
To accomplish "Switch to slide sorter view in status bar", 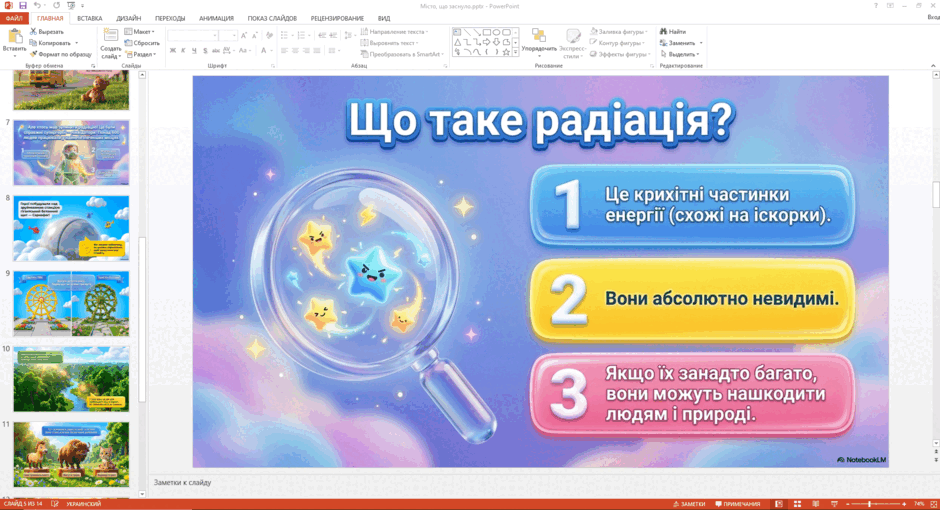I will (x=797, y=505).
